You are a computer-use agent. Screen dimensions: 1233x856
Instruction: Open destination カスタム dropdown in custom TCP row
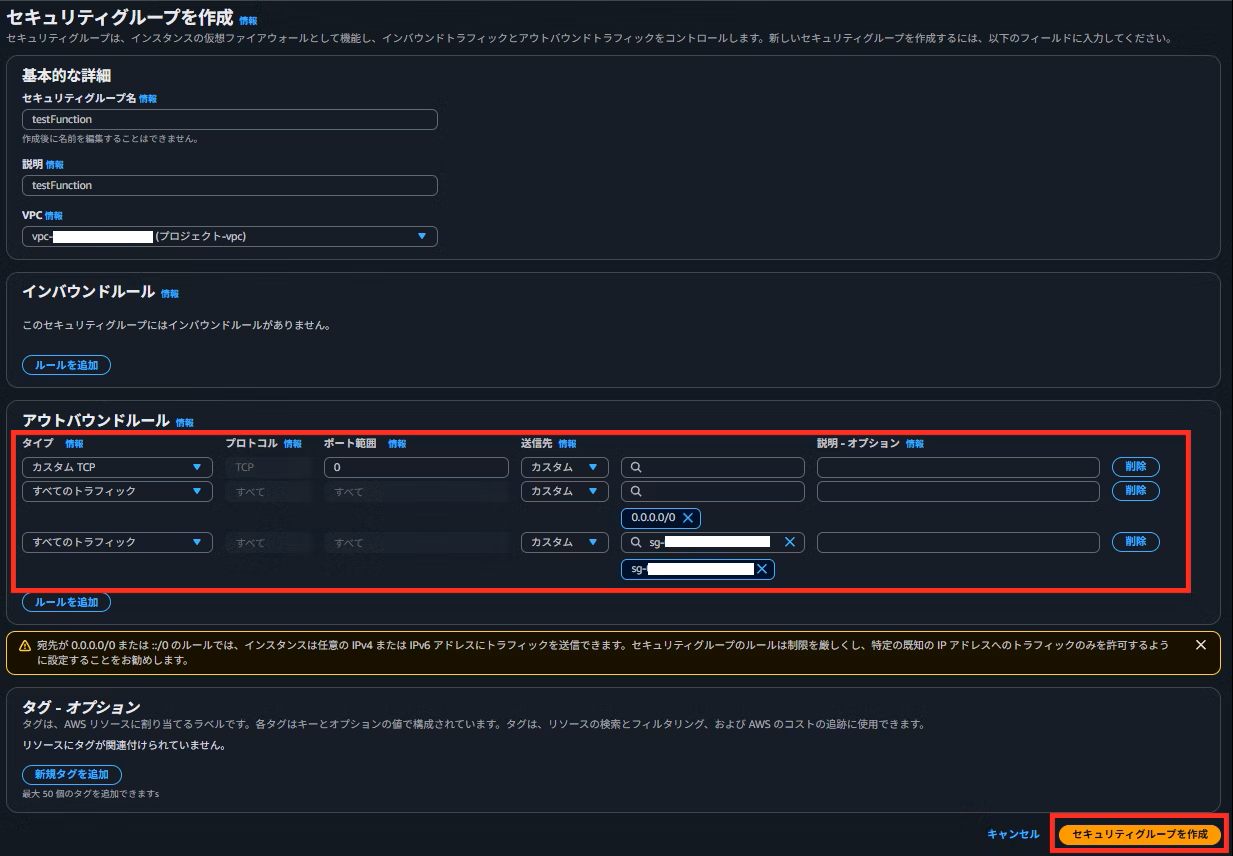pyautogui.click(x=565, y=467)
